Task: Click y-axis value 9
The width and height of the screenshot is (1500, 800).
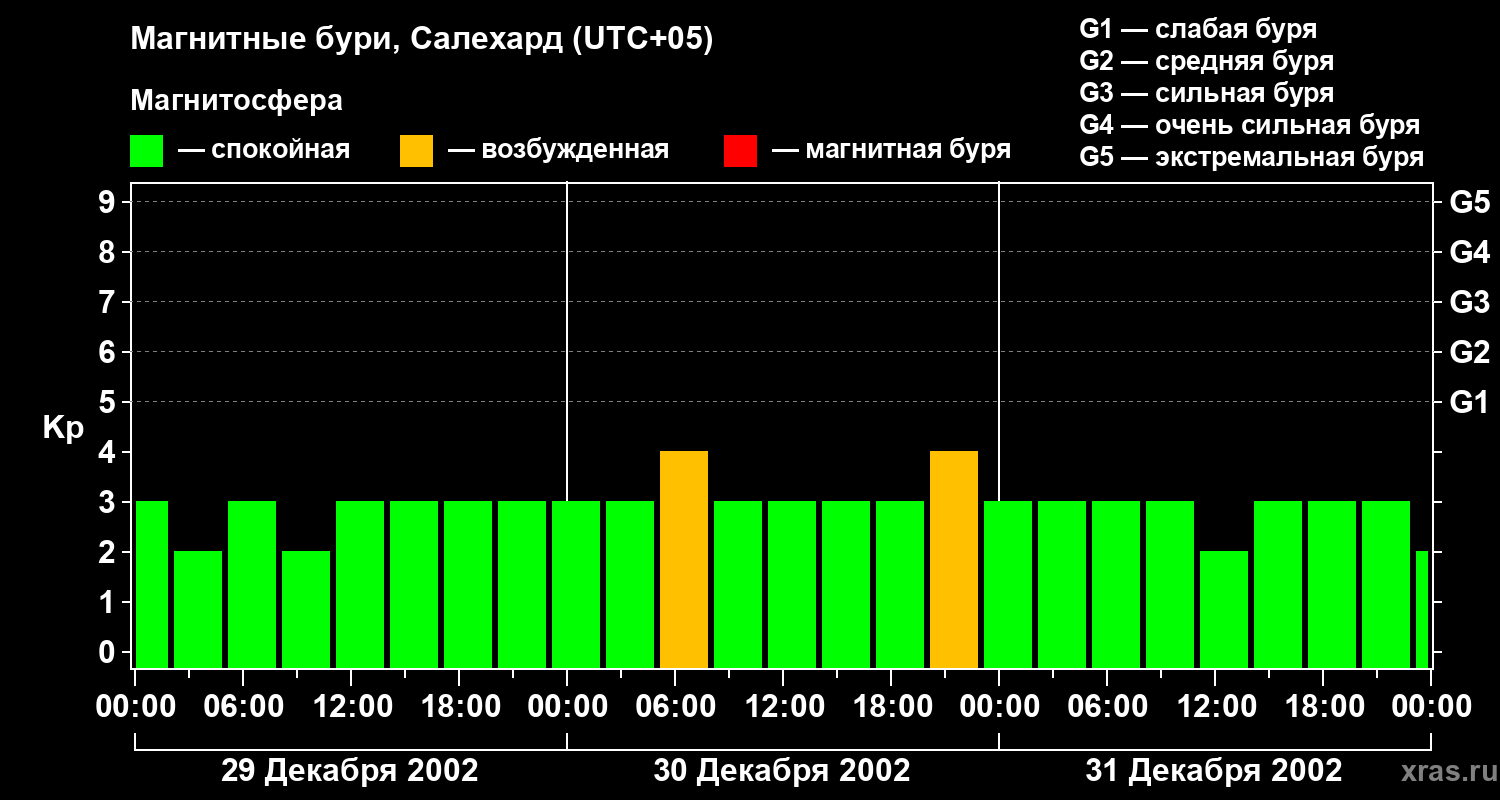Action: point(109,202)
